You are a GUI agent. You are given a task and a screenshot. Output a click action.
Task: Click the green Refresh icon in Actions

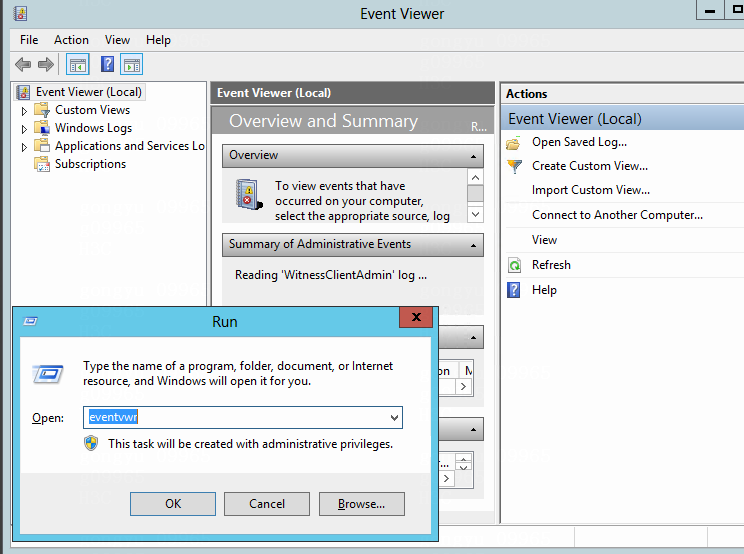point(514,265)
